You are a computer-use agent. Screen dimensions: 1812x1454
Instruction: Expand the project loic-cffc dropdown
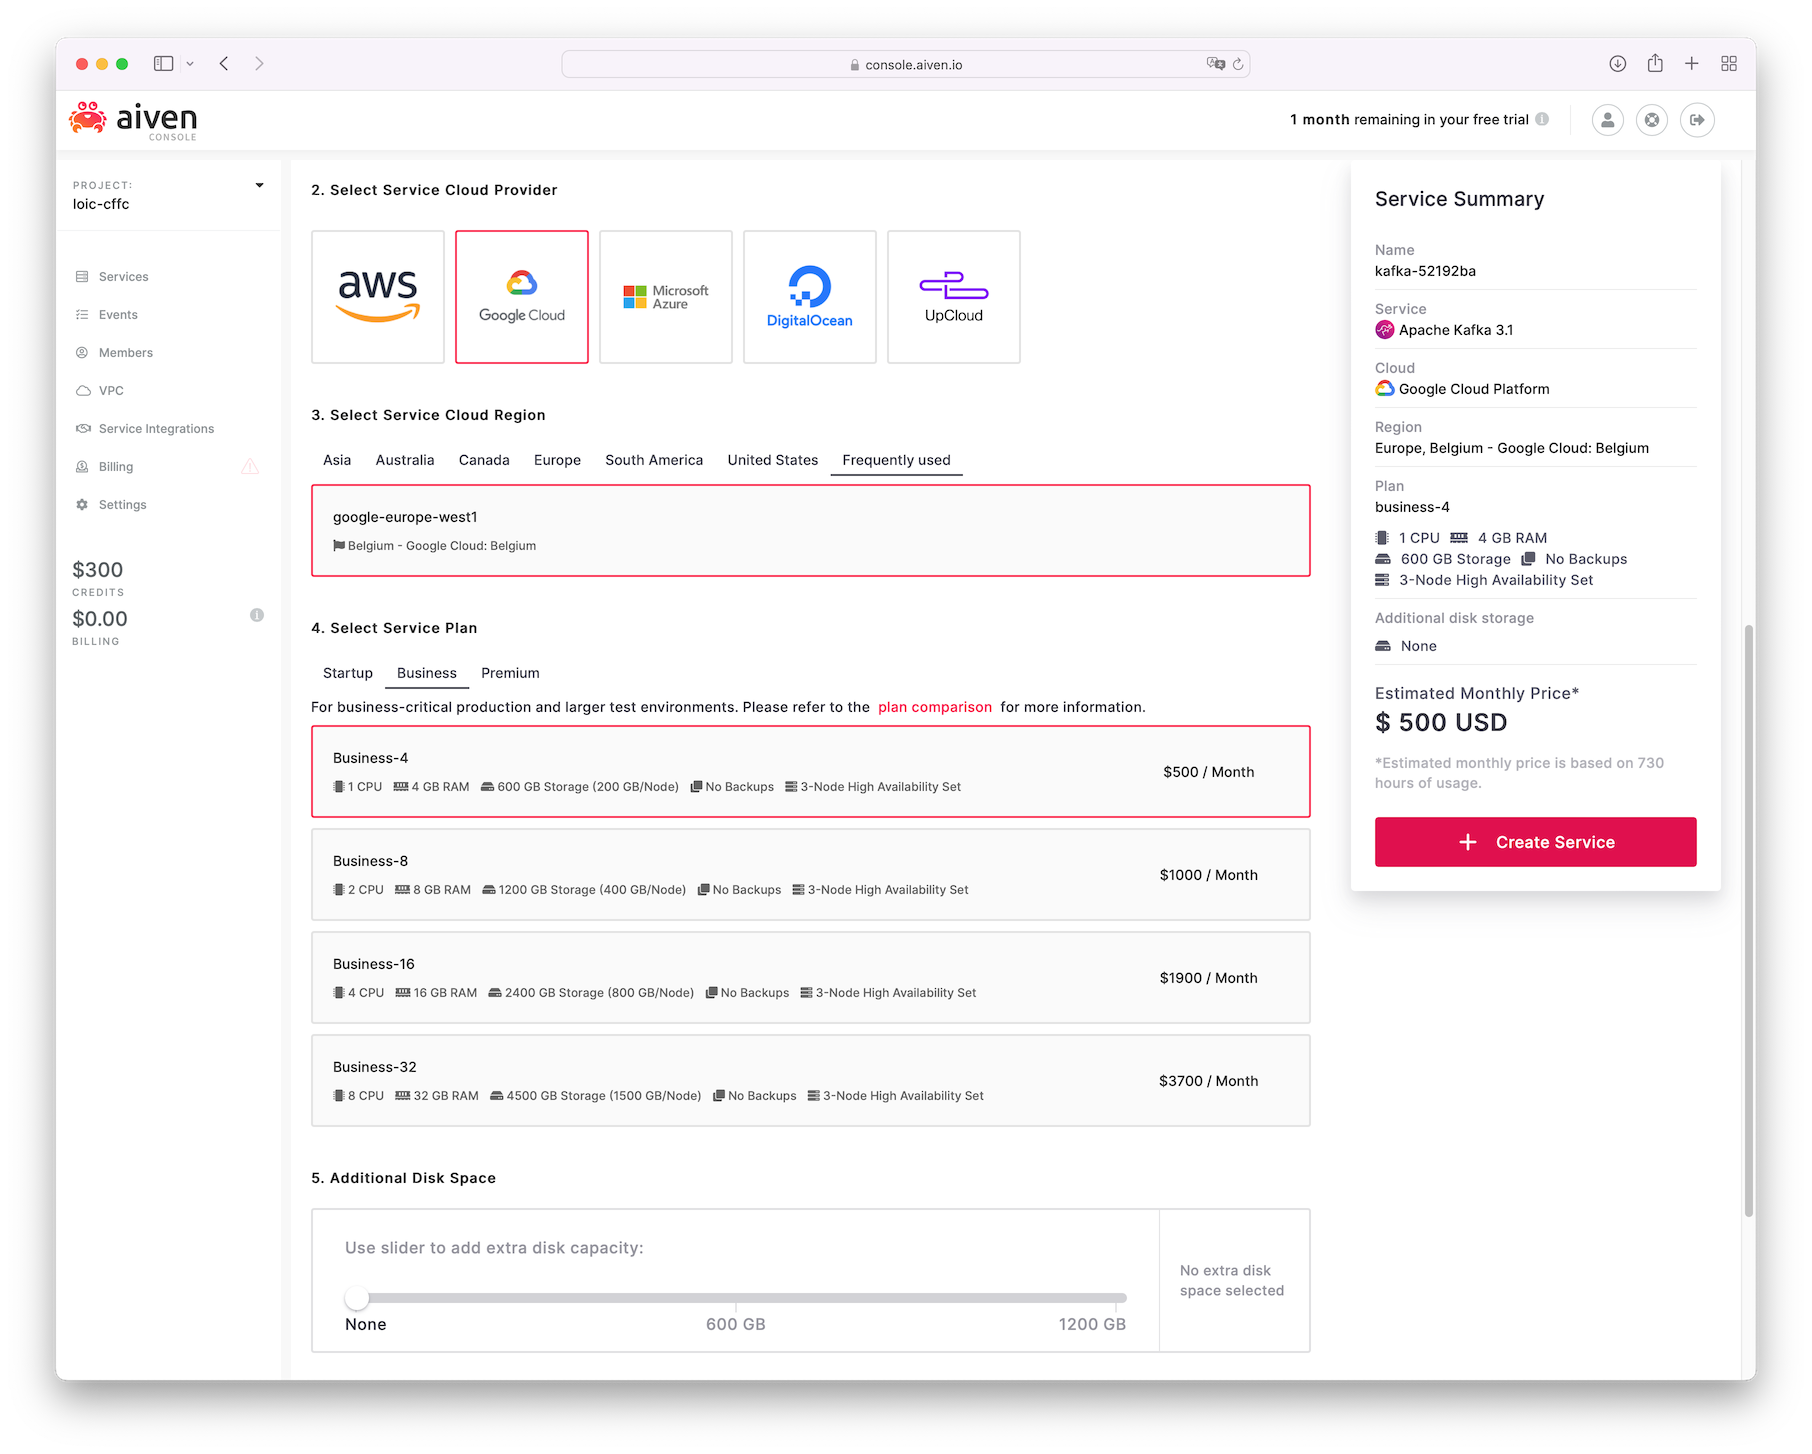(x=259, y=186)
